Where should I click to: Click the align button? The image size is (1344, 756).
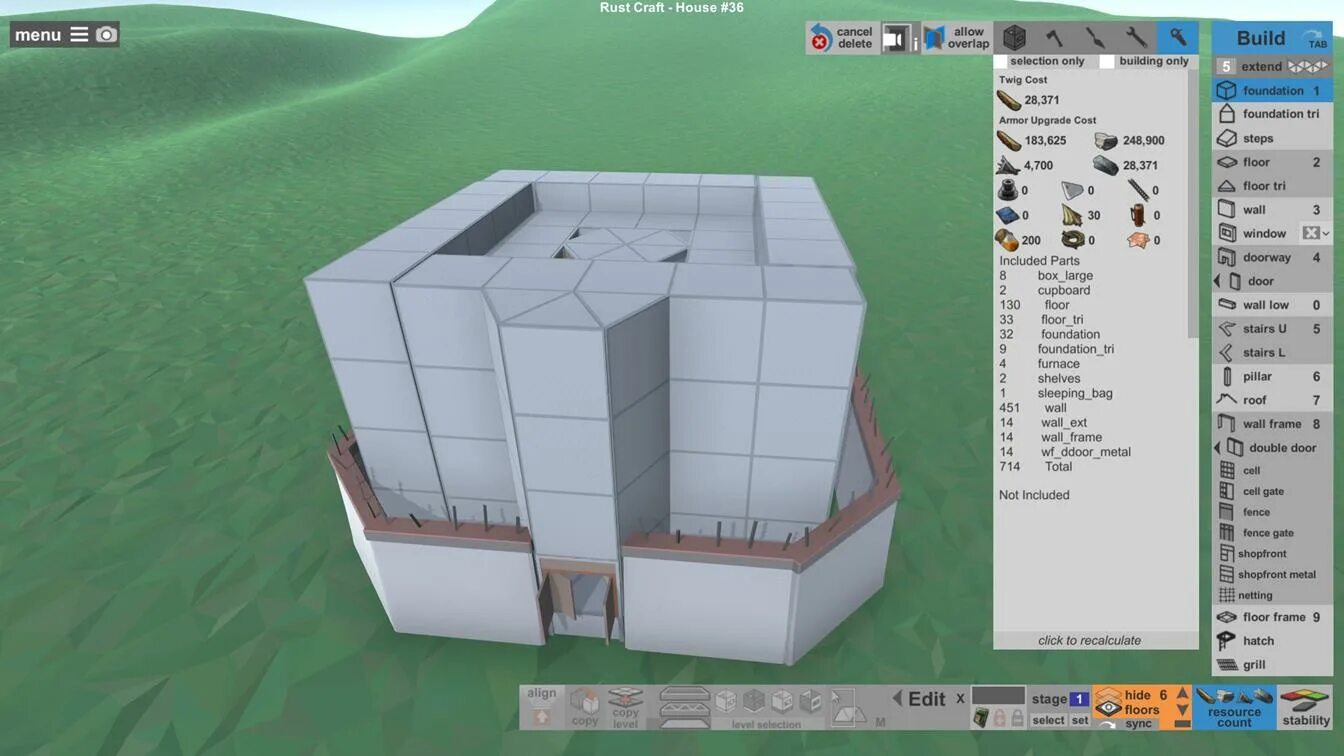click(x=541, y=707)
